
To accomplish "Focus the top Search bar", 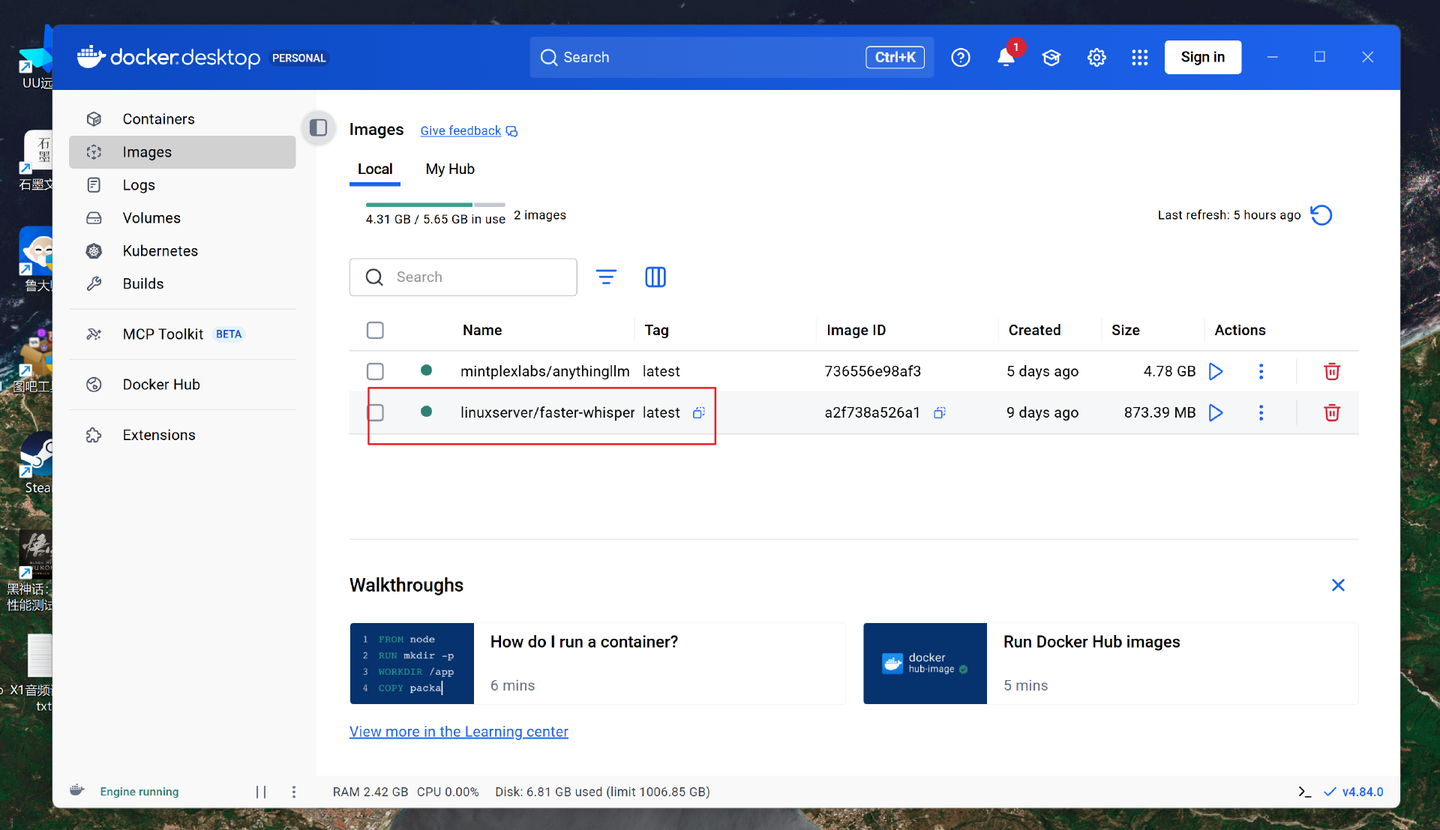I will (x=732, y=57).
